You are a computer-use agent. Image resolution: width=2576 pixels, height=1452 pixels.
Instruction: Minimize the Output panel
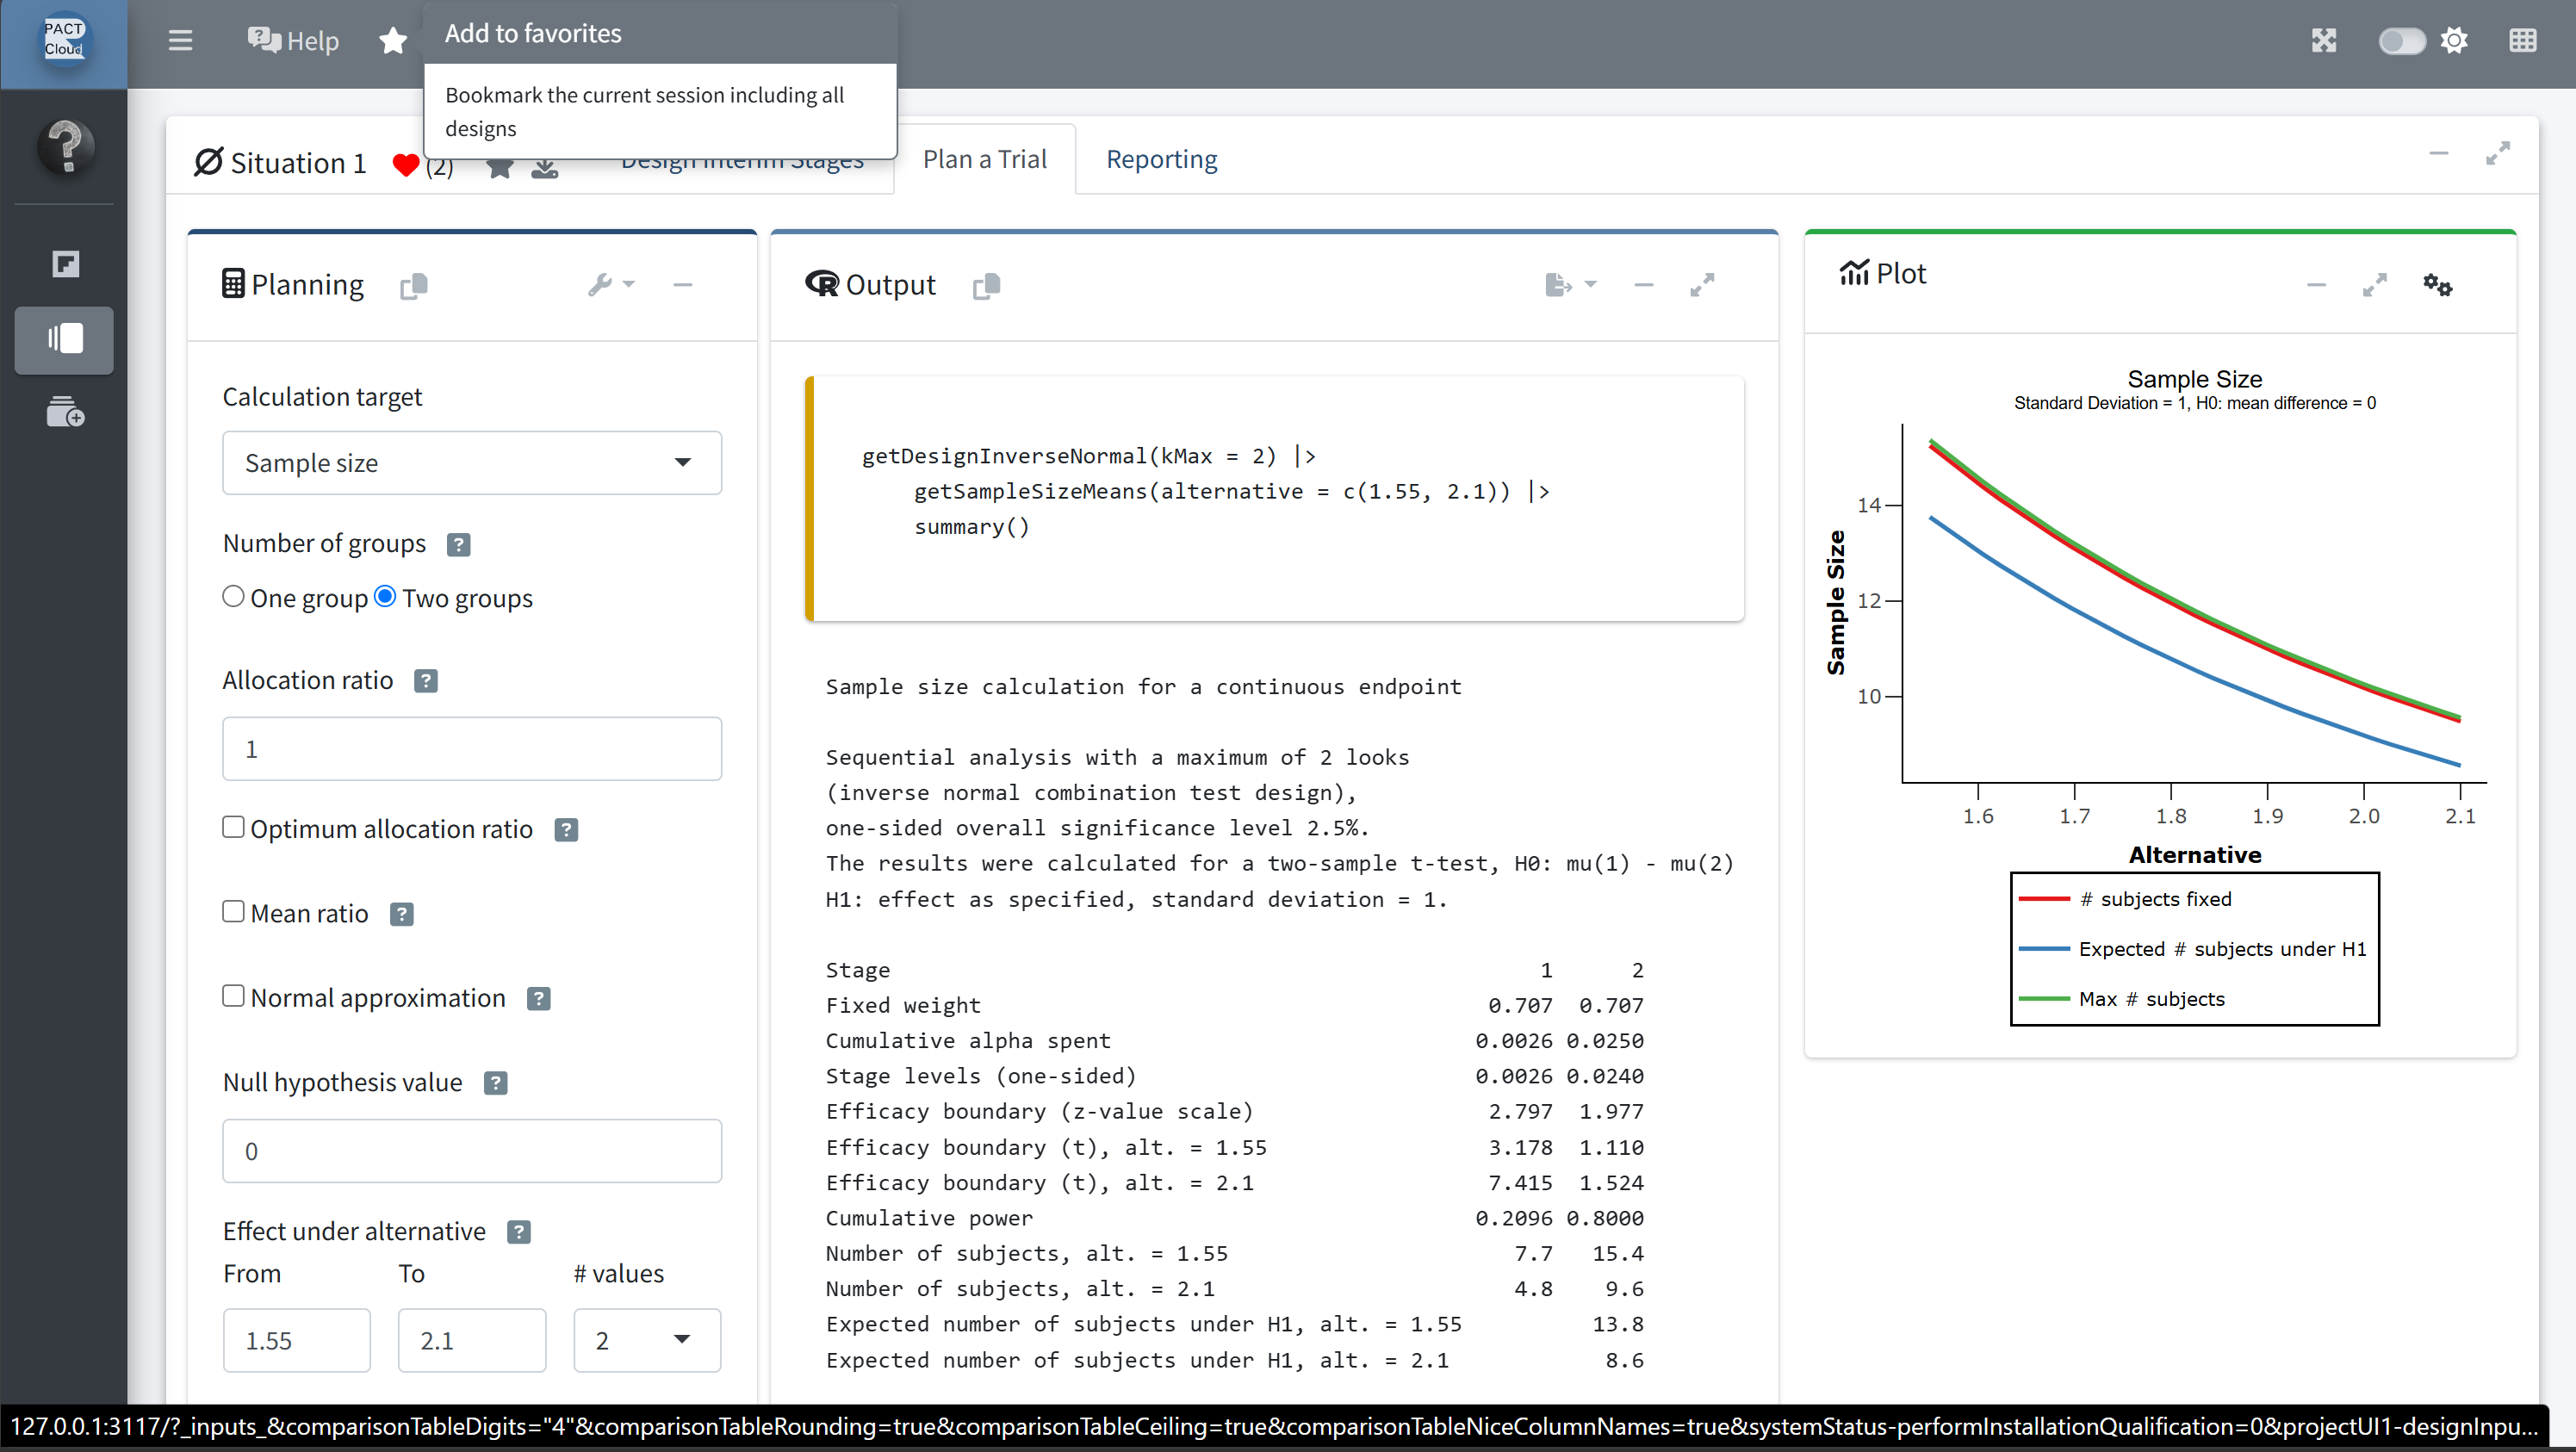click(1644, 285)
